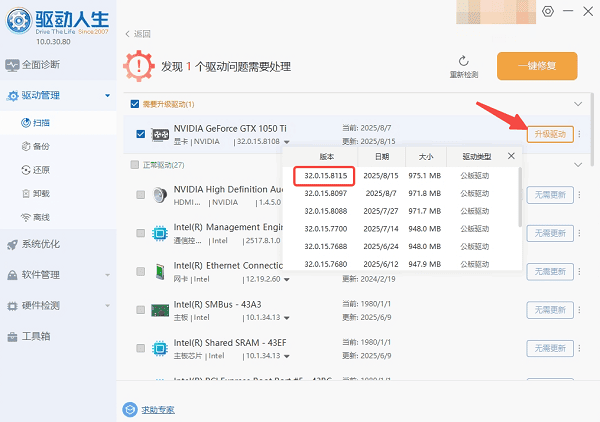The height and width of the screenshot is (422, 600).
Task: Switch to 全面诊断 in the sidebar
Action: point(41,66)
